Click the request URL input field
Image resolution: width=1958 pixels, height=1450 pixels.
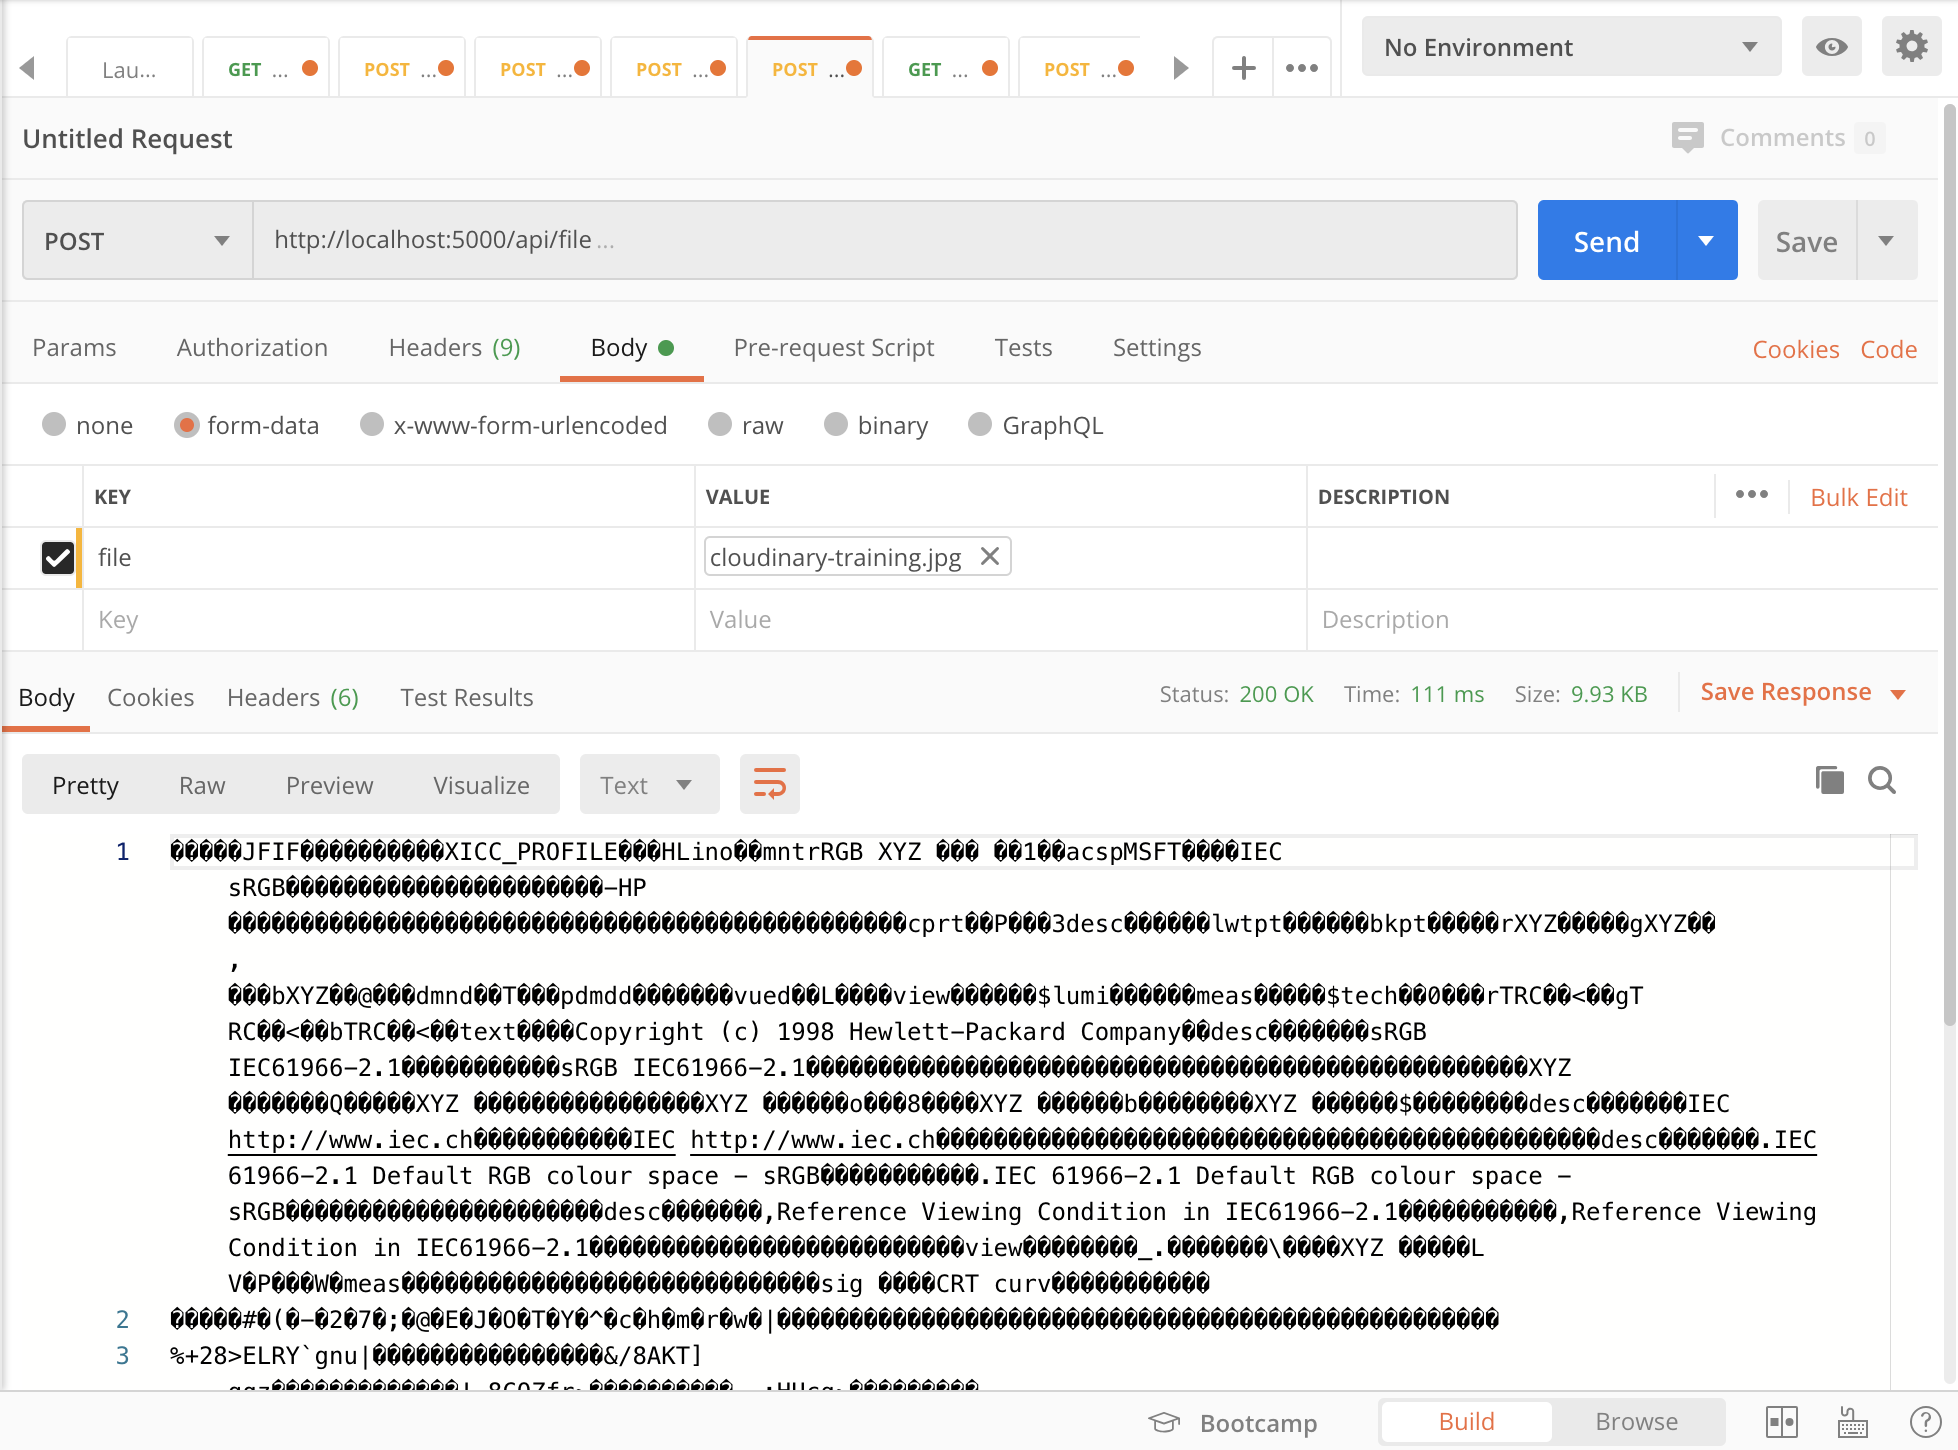coord(884,240)
